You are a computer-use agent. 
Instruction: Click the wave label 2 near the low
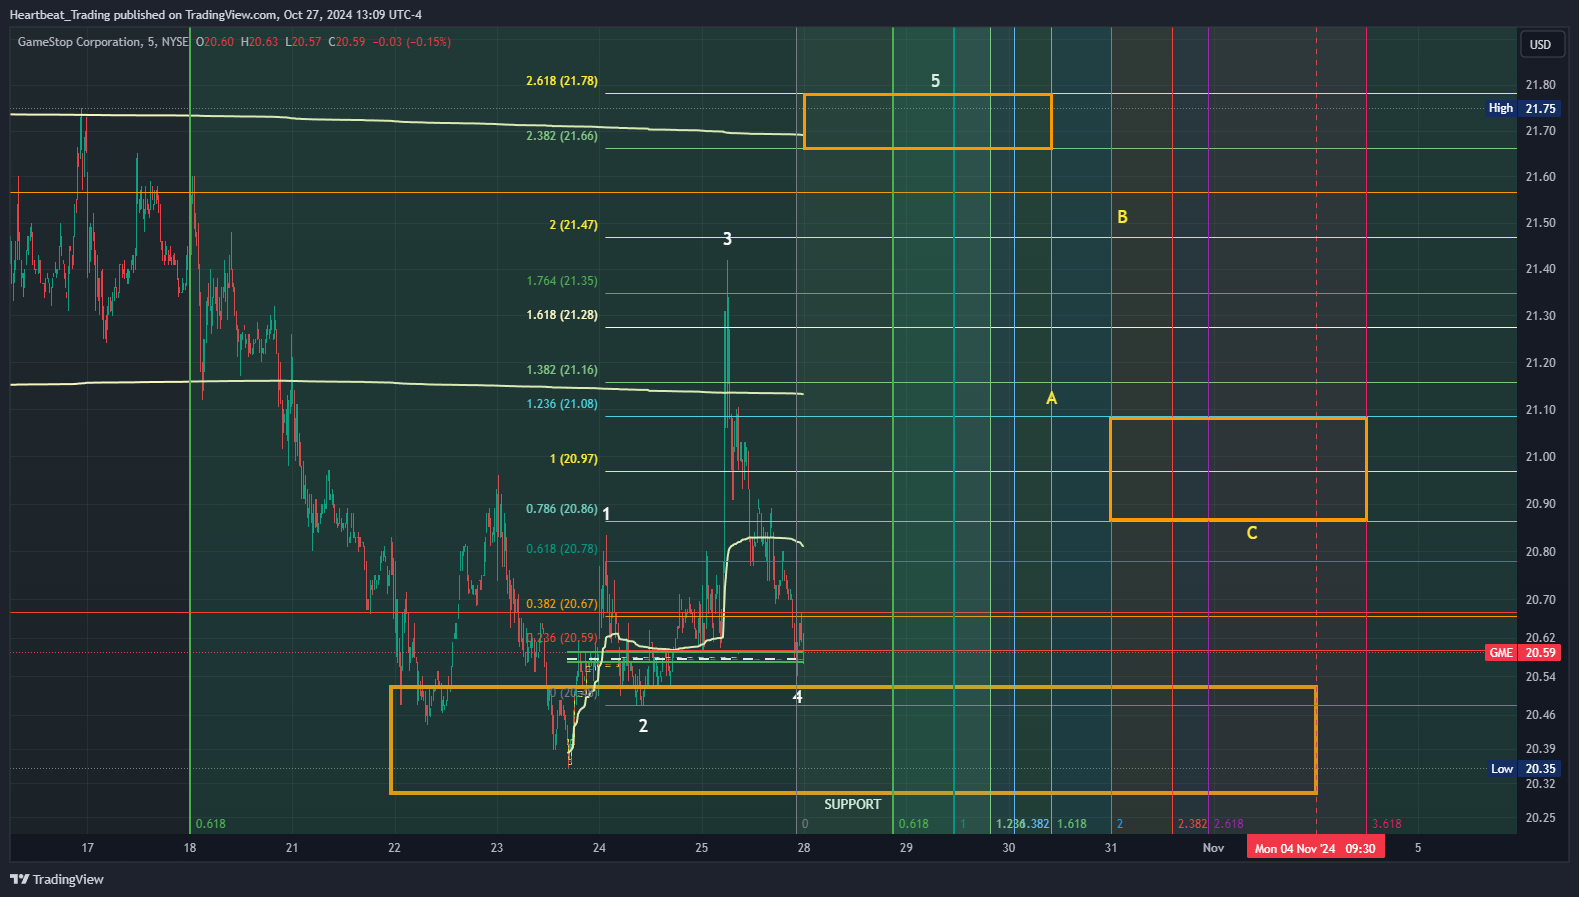coord(643,726)
